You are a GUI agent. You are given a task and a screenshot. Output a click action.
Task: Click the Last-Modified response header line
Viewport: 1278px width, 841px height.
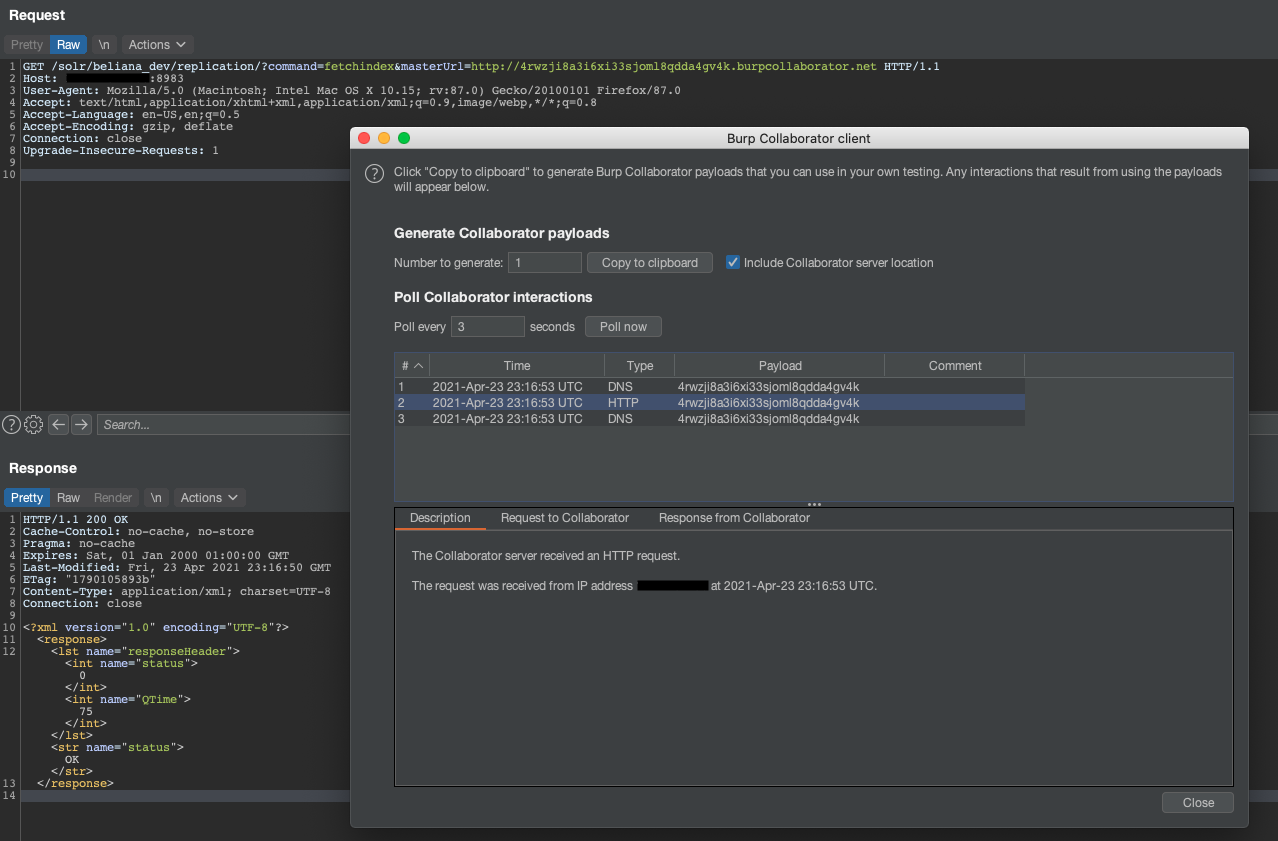pyautogui.click(x=177, y=567)
